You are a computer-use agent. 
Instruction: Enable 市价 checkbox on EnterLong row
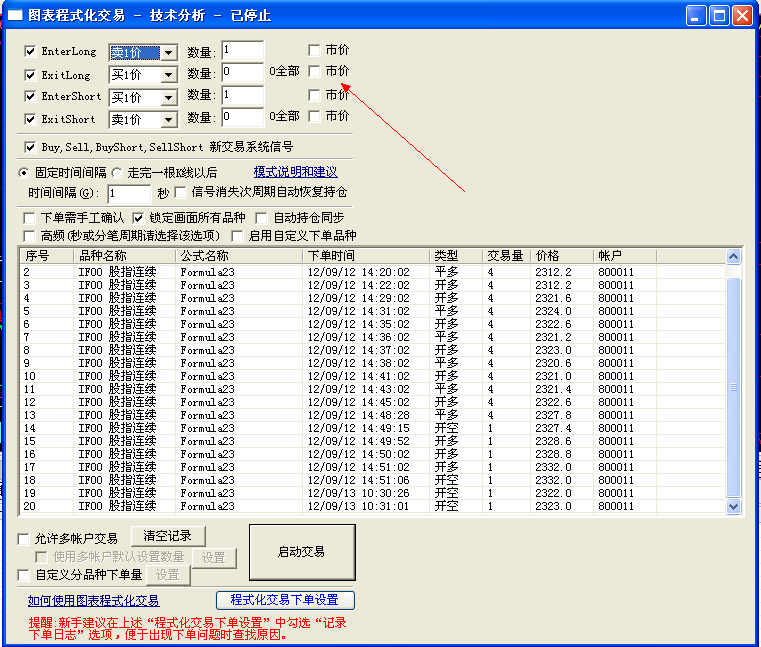(314, 50)
